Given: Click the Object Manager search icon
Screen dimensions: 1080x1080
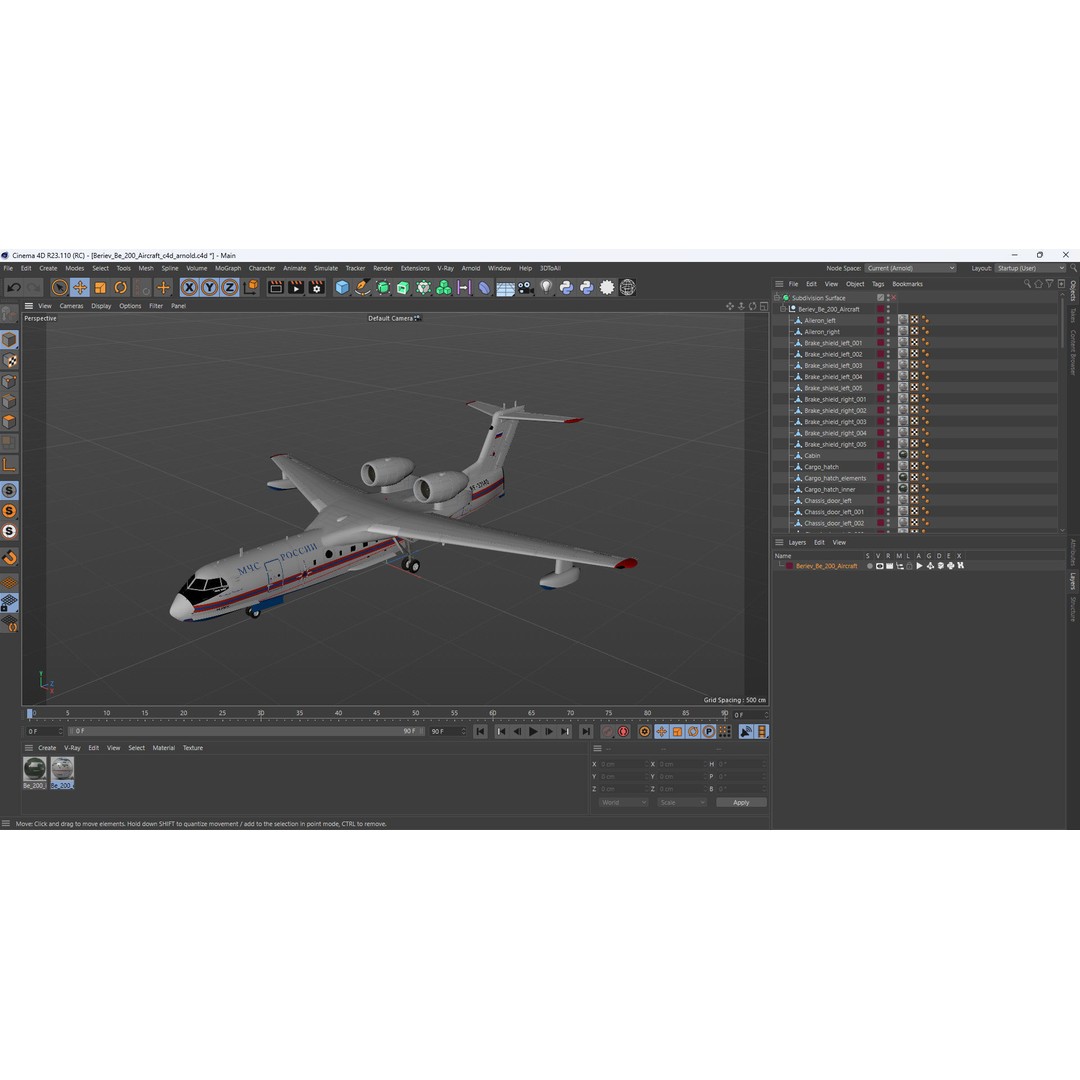Looking at the screenshot, I should (1027, 284).
